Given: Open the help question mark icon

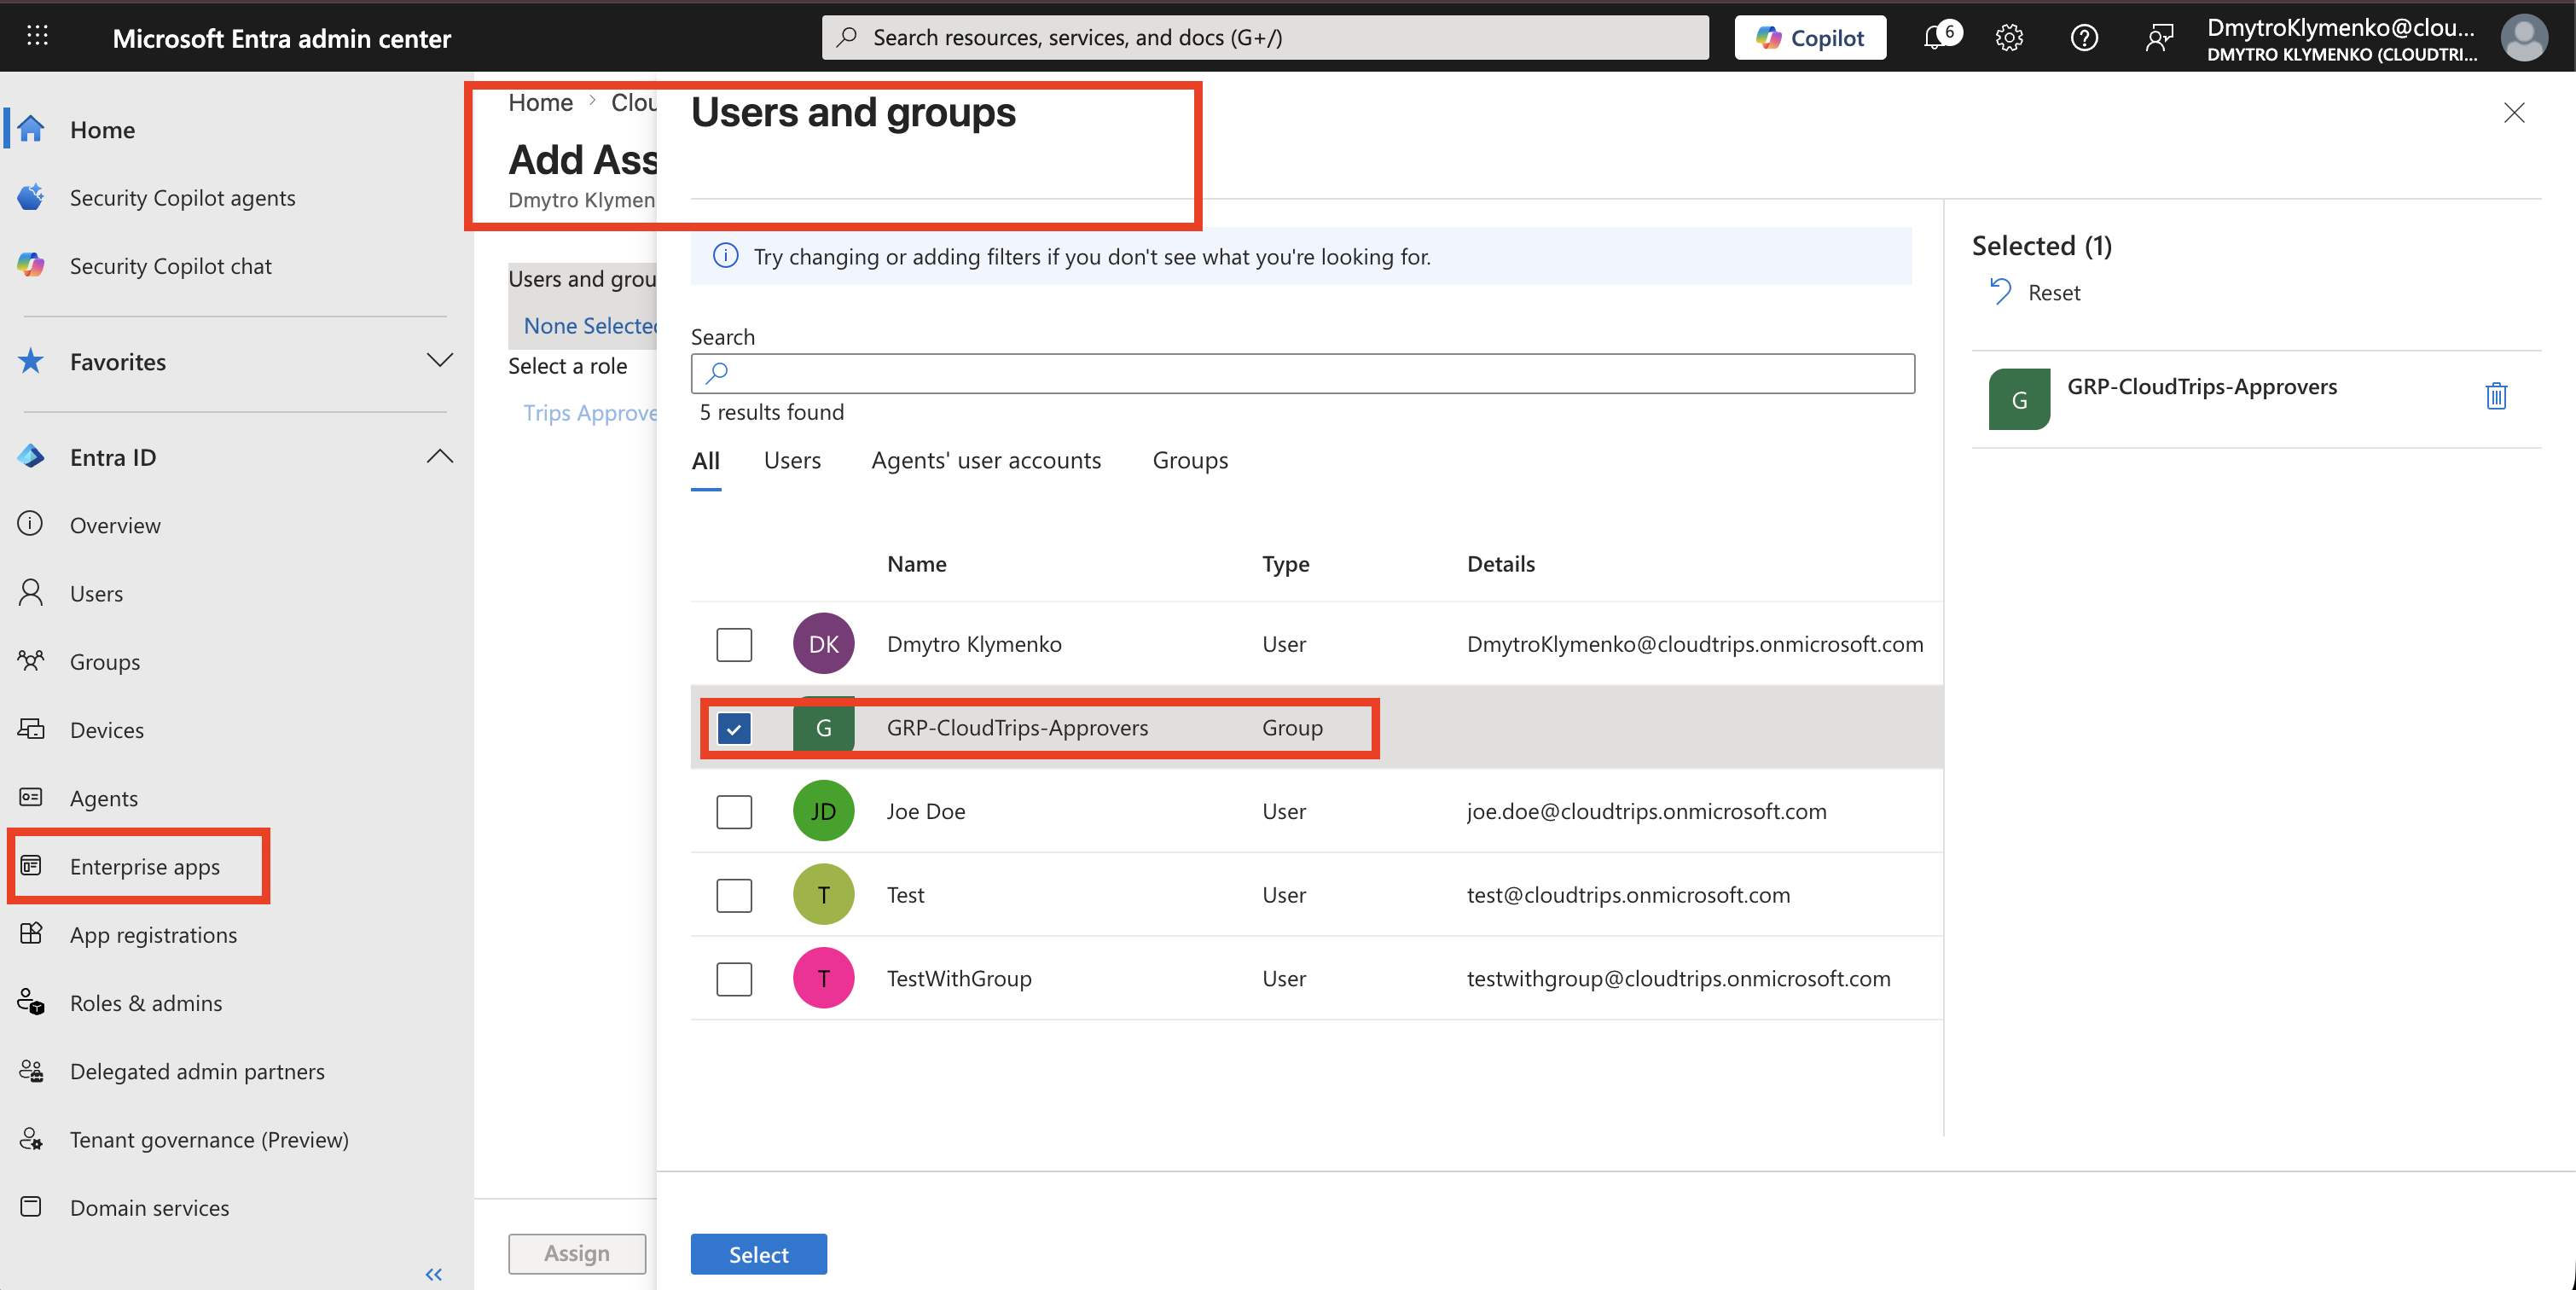Looking at the screenshot, I should coord(2083,38).
